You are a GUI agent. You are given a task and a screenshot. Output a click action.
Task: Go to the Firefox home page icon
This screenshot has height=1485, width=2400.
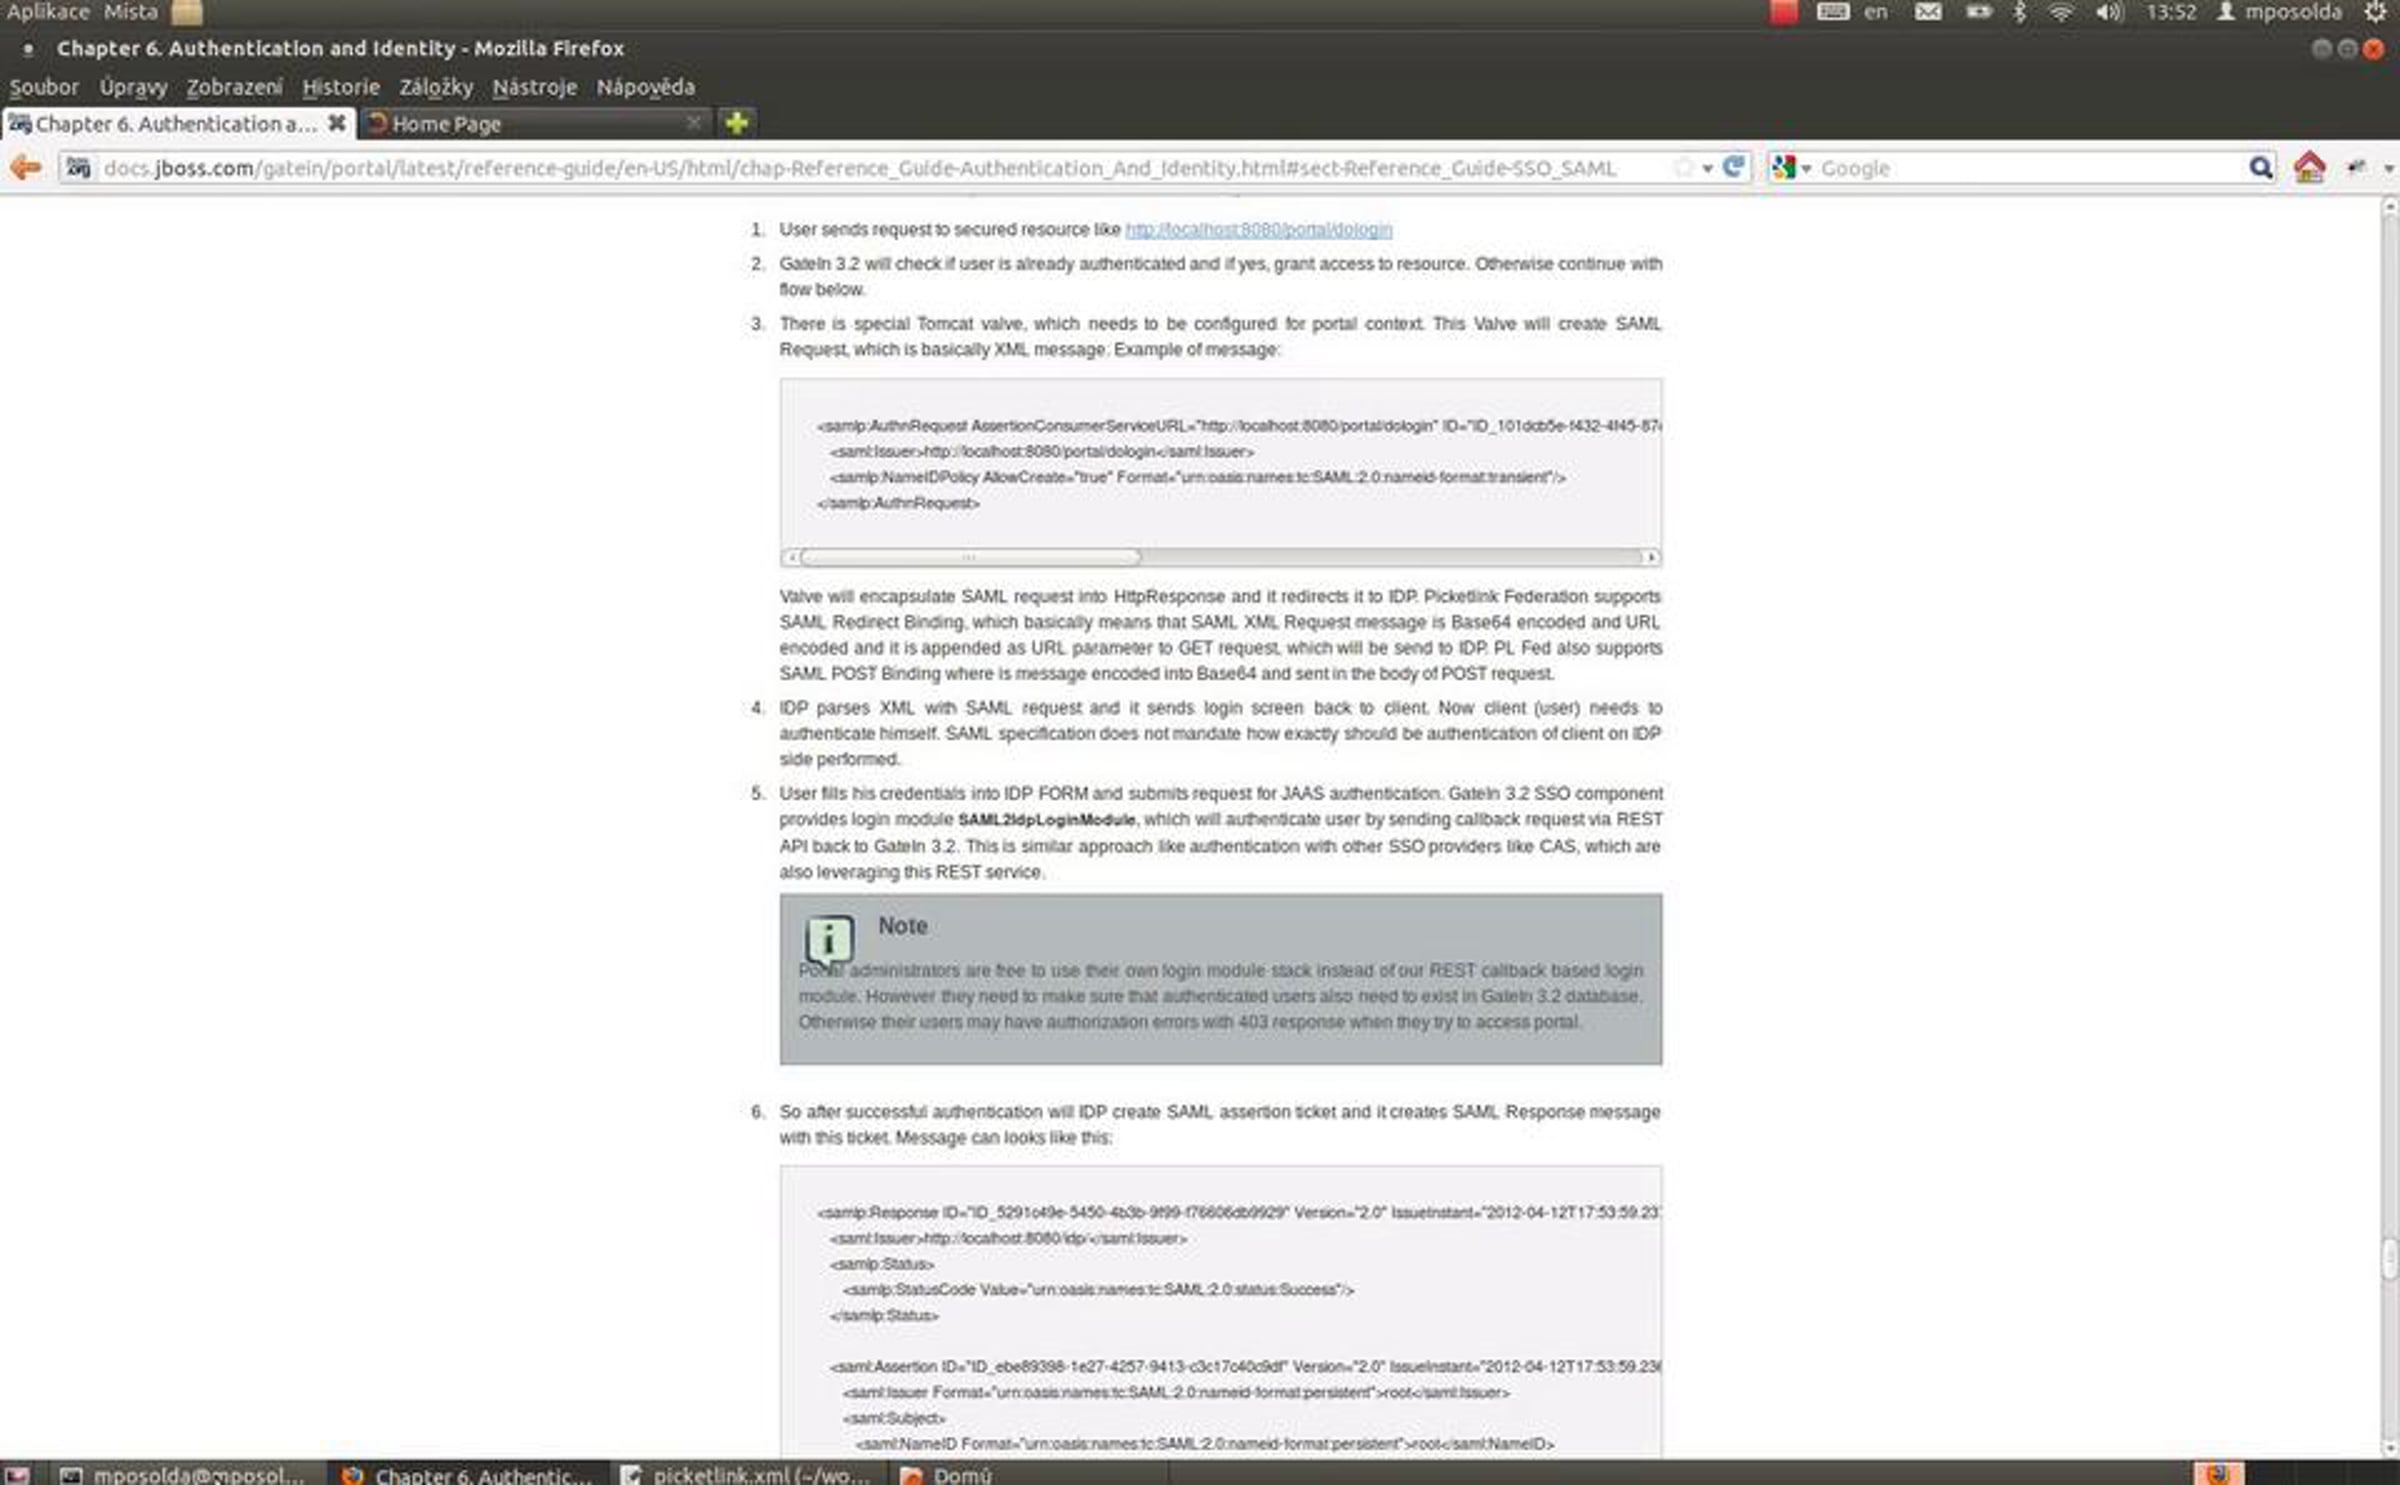pos(2309,167)
